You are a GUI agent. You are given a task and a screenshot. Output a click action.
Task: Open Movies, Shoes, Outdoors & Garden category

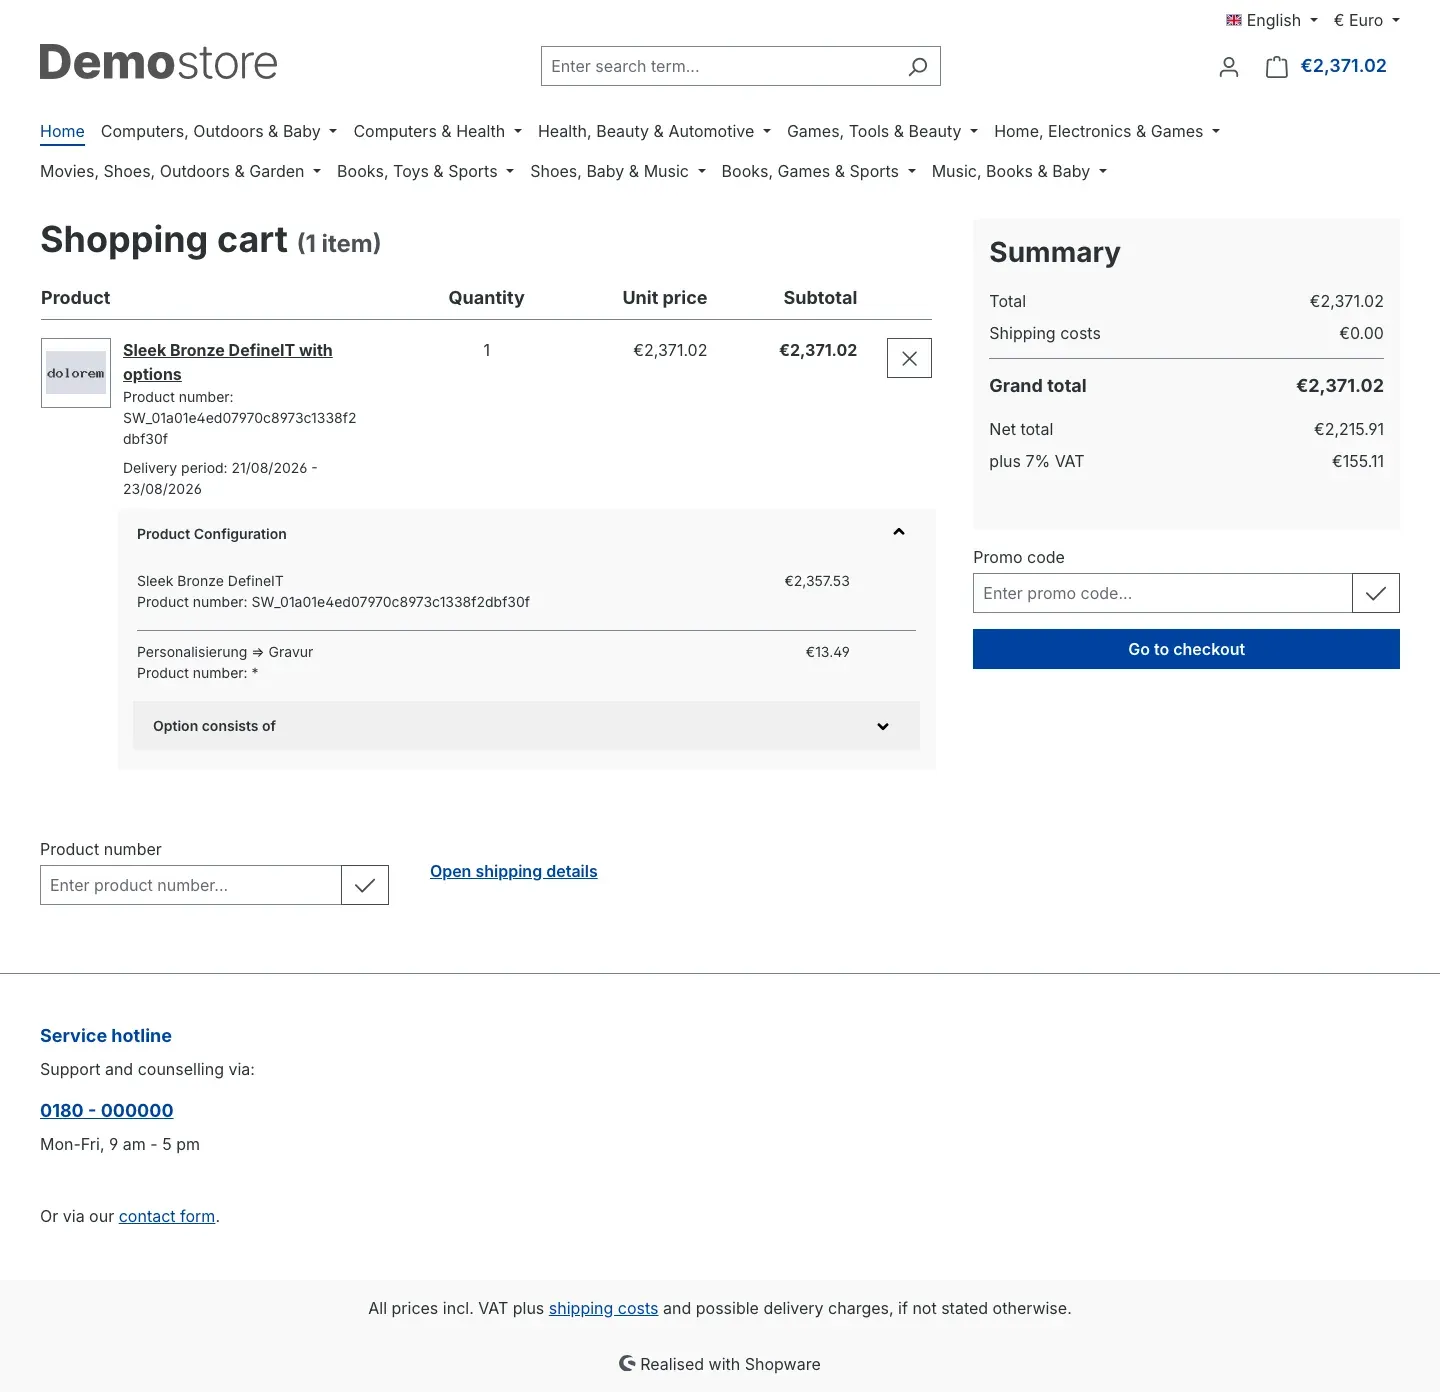click(x=181, y=171)
